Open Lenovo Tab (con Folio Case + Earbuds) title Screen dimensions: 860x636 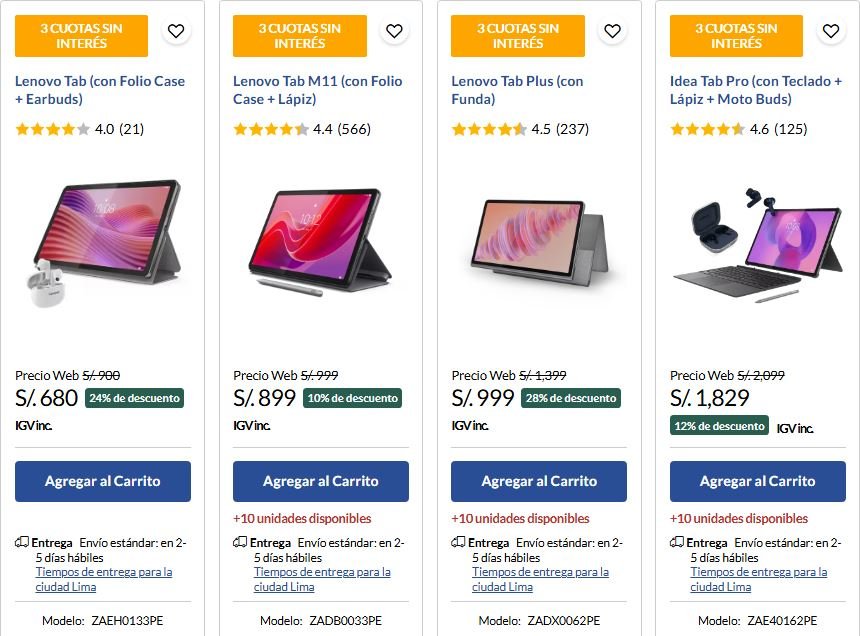[100, 90]
